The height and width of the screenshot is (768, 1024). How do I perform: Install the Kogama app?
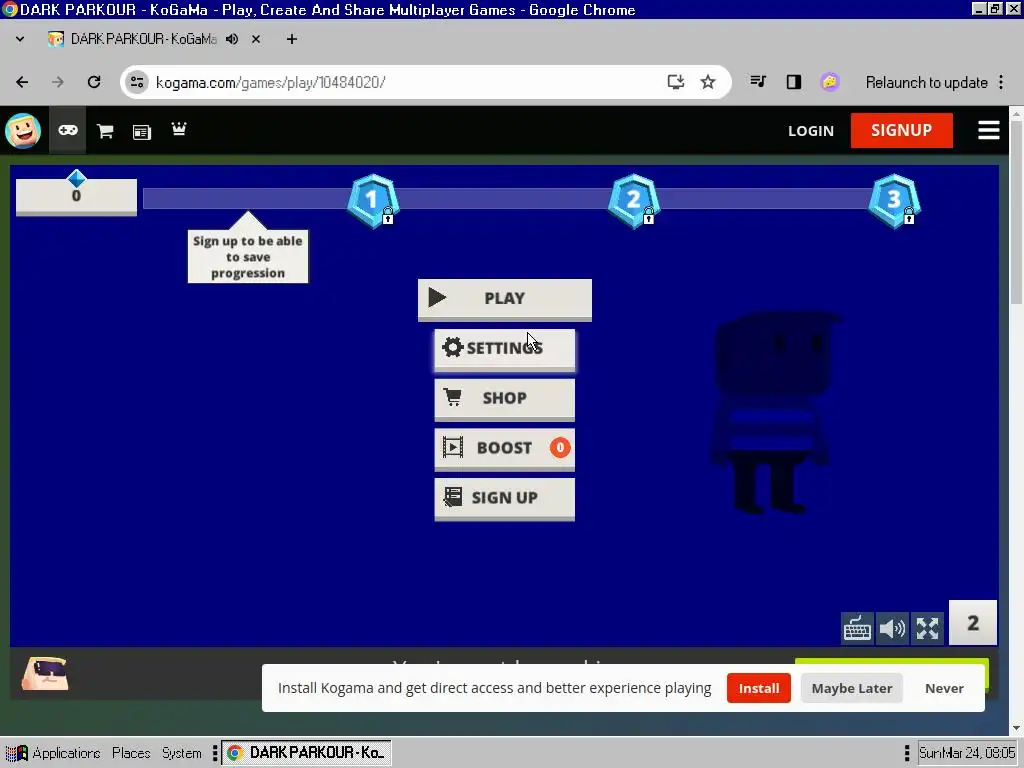[x=758, y=688]
